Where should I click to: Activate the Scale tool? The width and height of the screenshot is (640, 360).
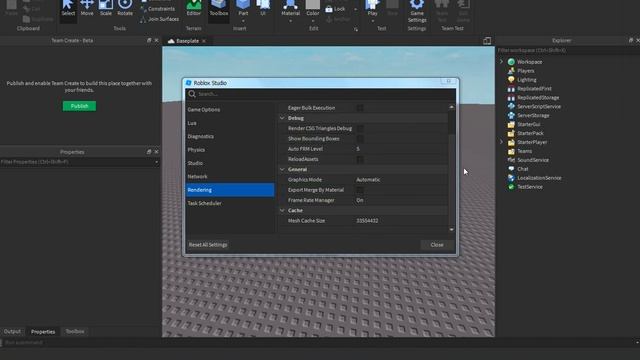pos(106,8)
